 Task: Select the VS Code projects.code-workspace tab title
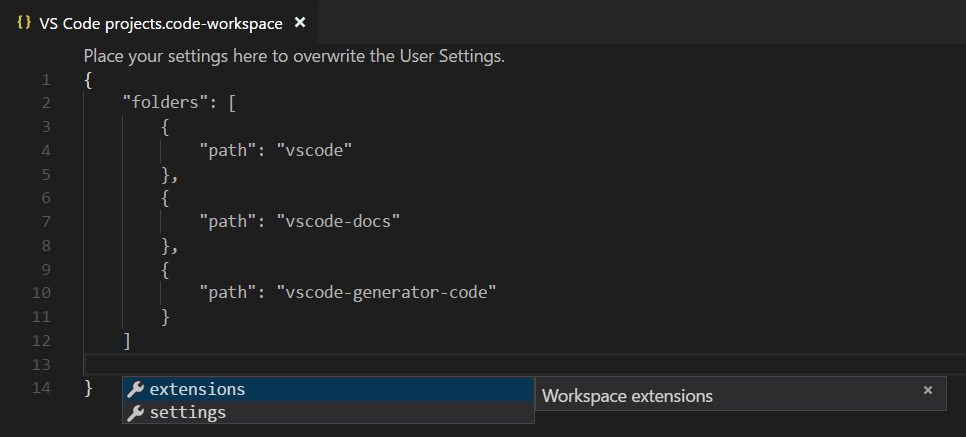[x=160, y=23]
